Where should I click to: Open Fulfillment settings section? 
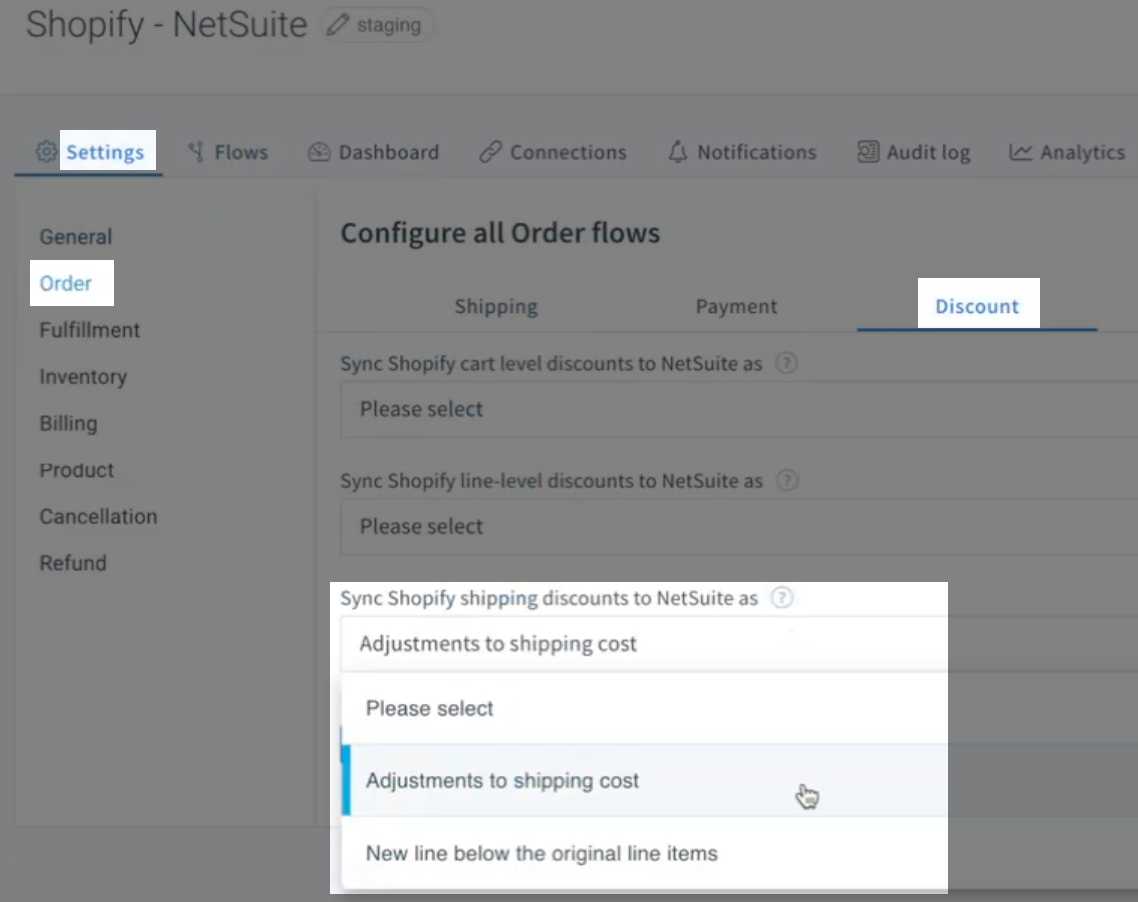[89, 330]
